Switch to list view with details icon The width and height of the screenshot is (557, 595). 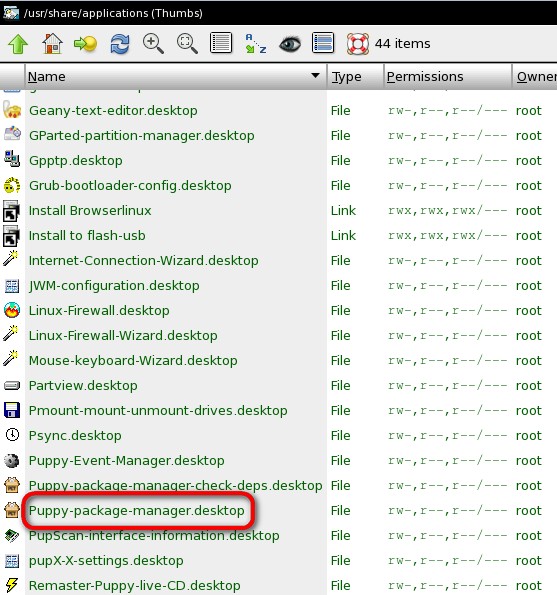(221, 42)
